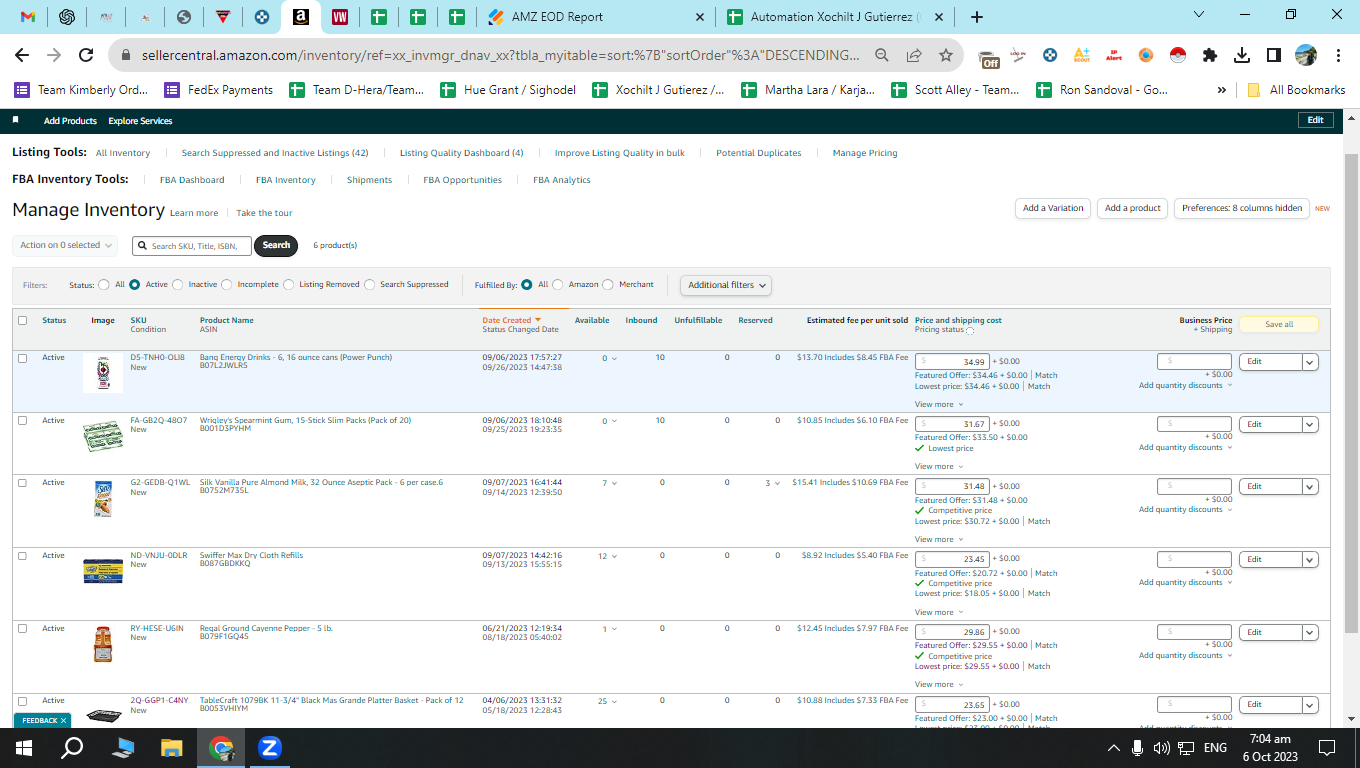Expand View more for Bang Energy pricing
1360x768 pixels.
pos(939,404)
